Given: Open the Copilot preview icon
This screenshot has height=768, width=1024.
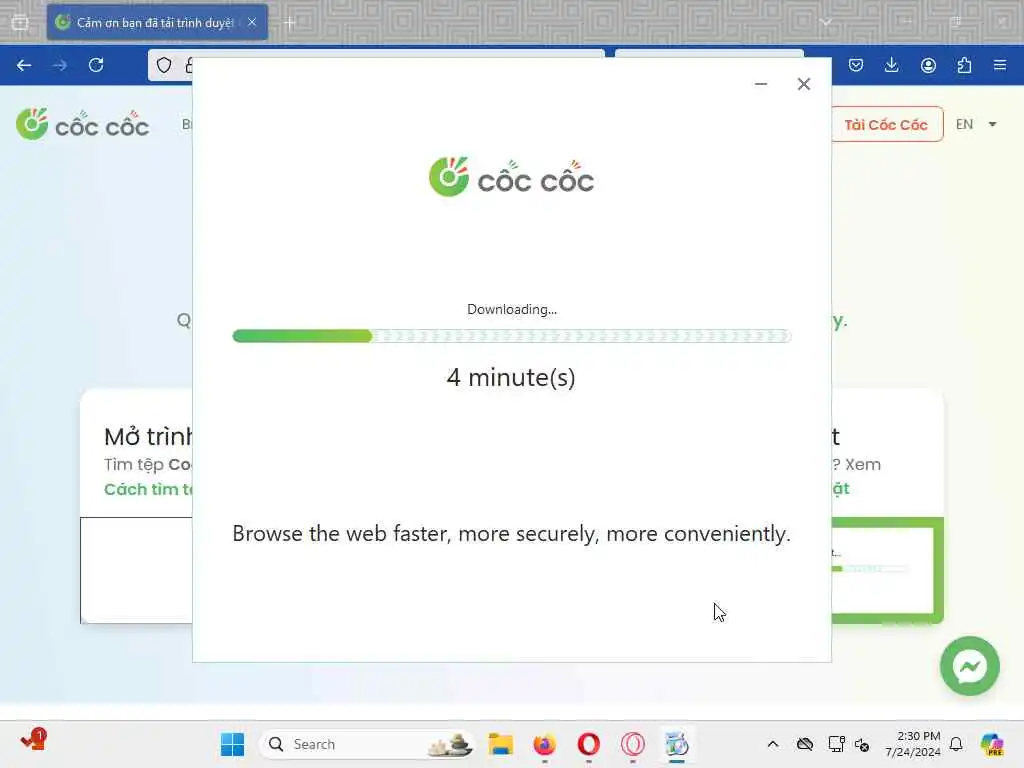Looking at the screenshot, I should [992, 744].
